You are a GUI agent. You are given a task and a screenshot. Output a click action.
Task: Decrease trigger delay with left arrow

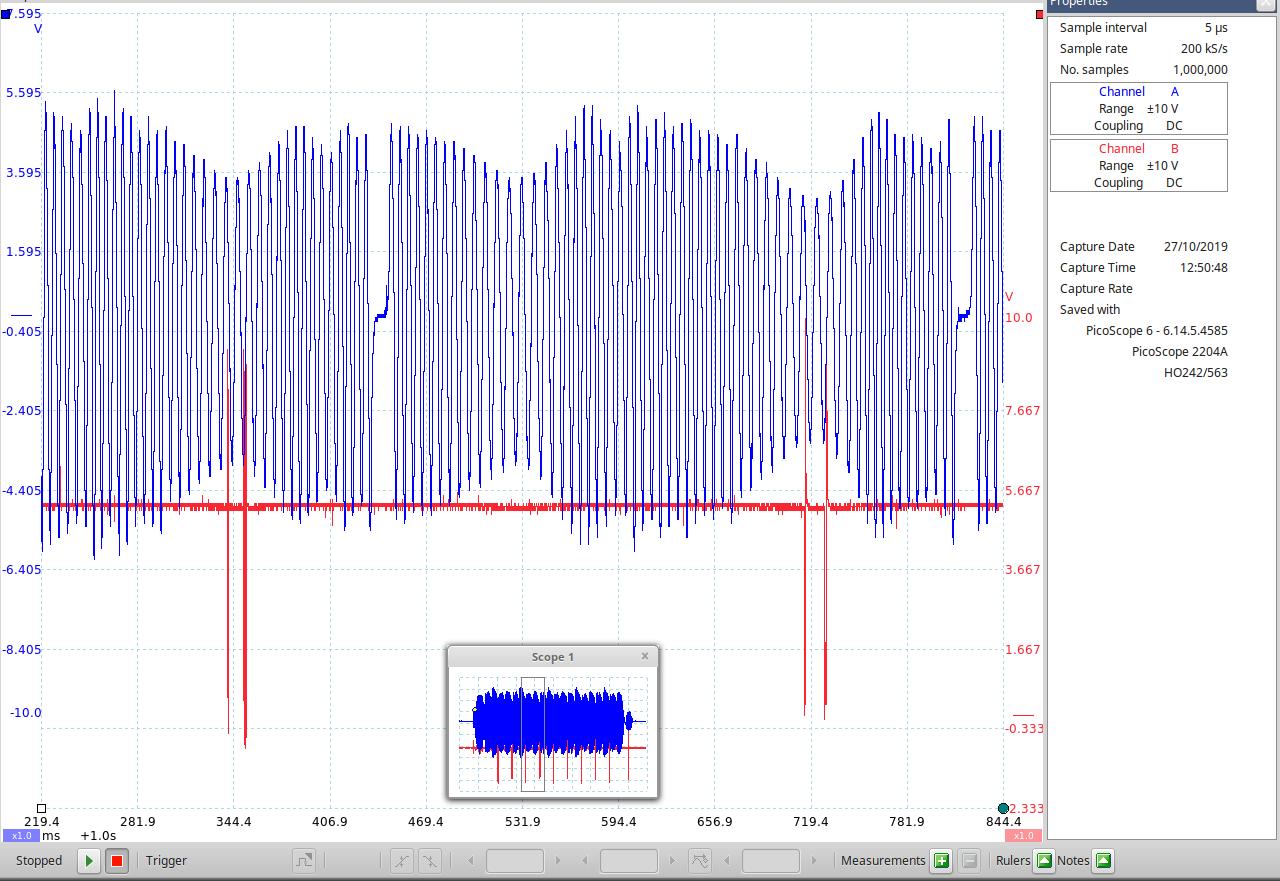point(727,860)
